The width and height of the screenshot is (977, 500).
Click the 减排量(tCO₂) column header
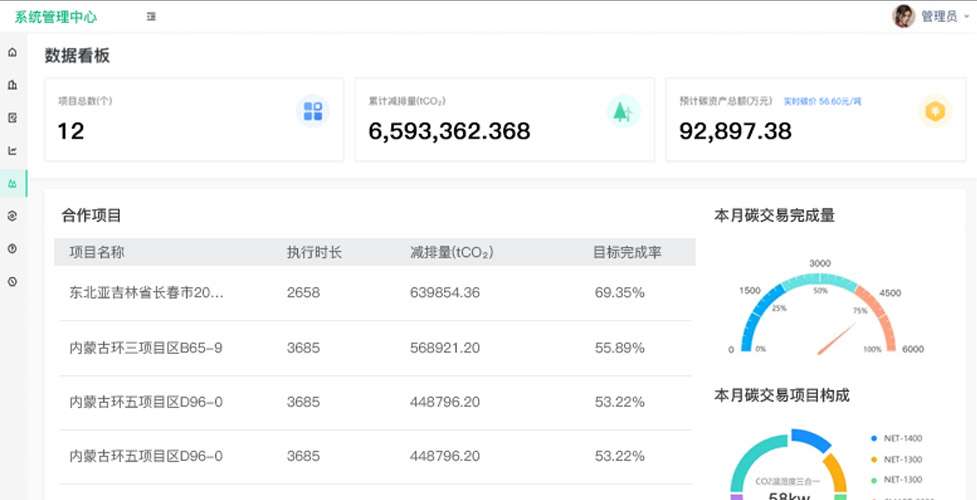coord(451,252)
